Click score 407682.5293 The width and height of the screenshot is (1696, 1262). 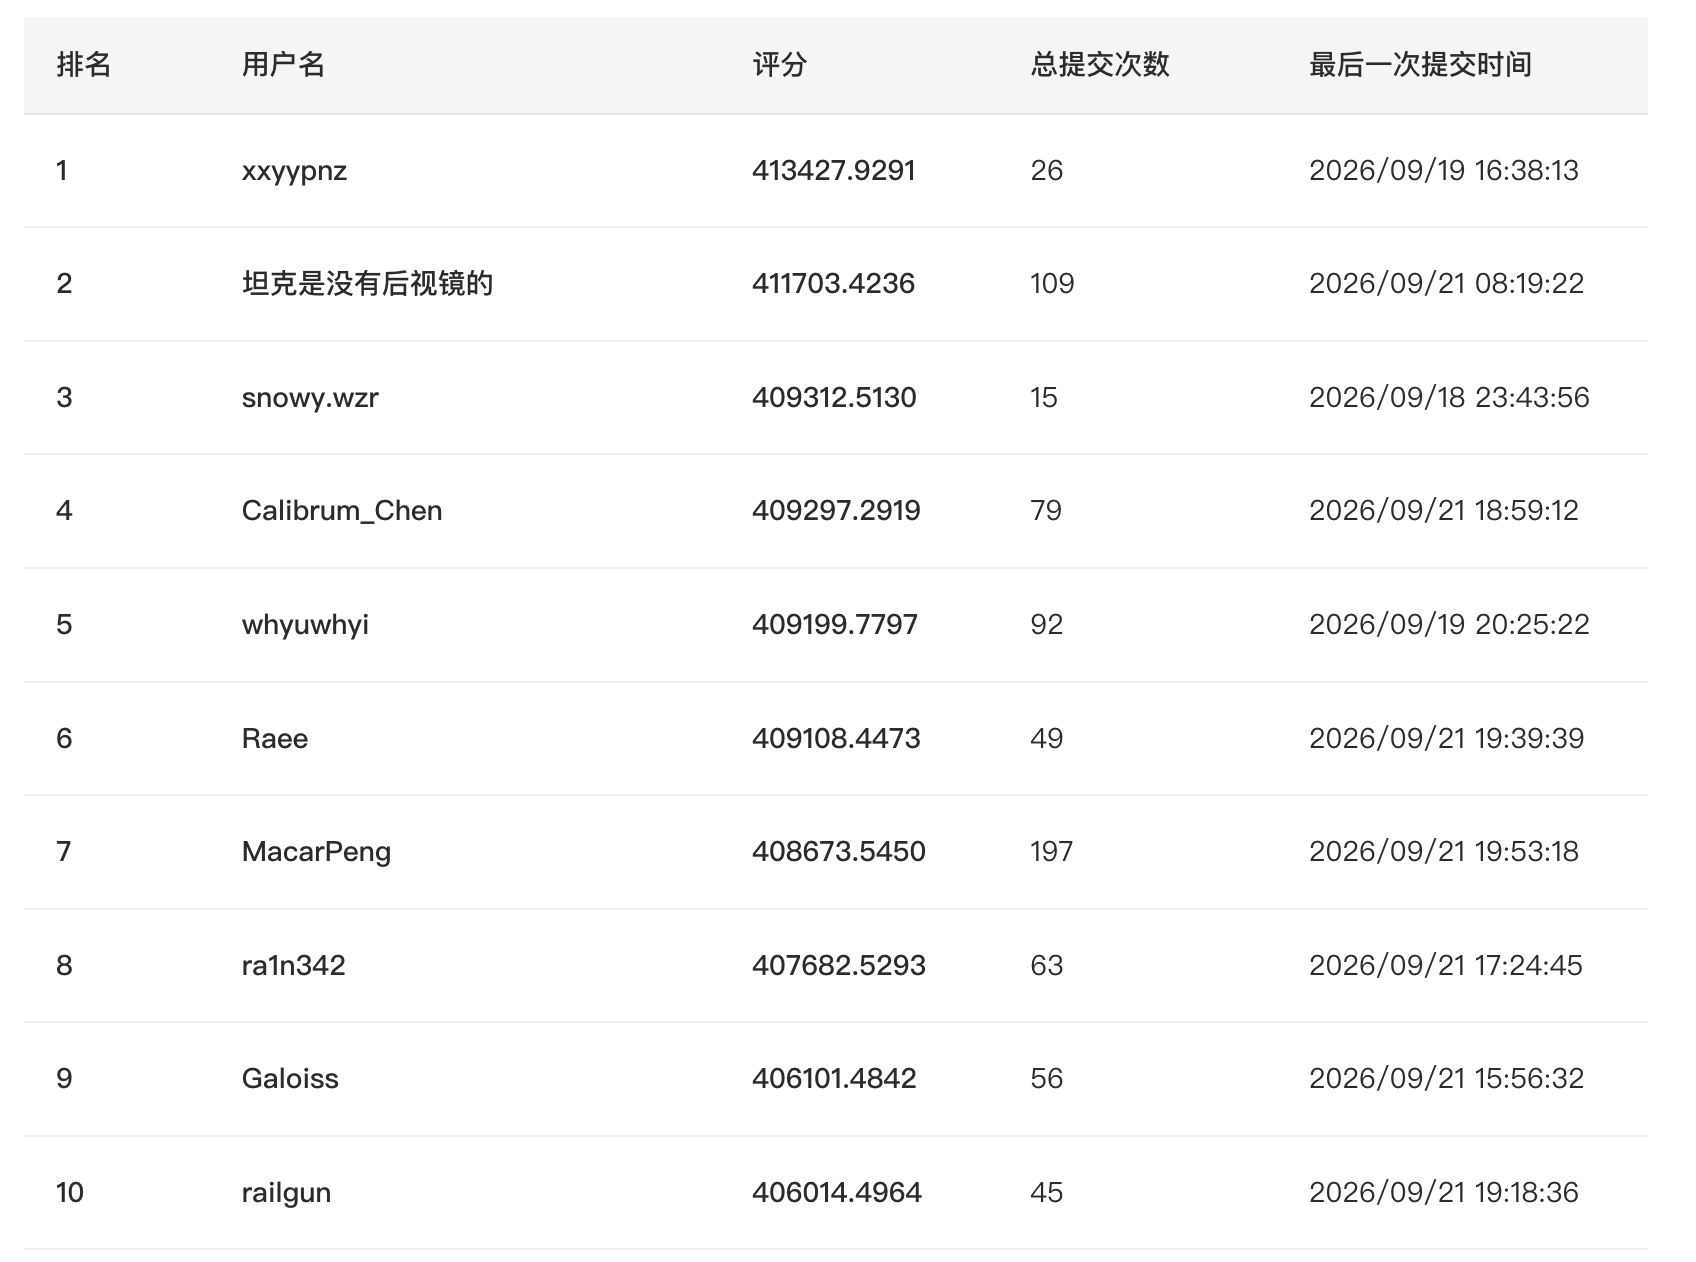(839, 966)
